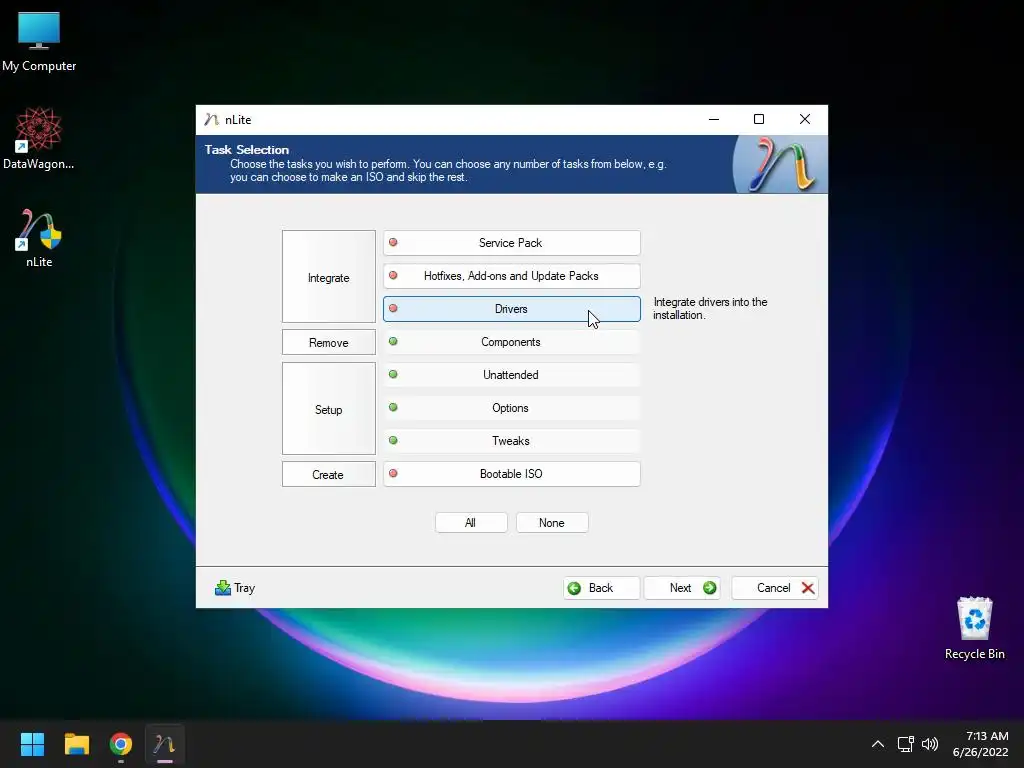Viewport: 1024px width, 768px height.
Task: Select the Remove group button
Action: (x=328, y=342)
